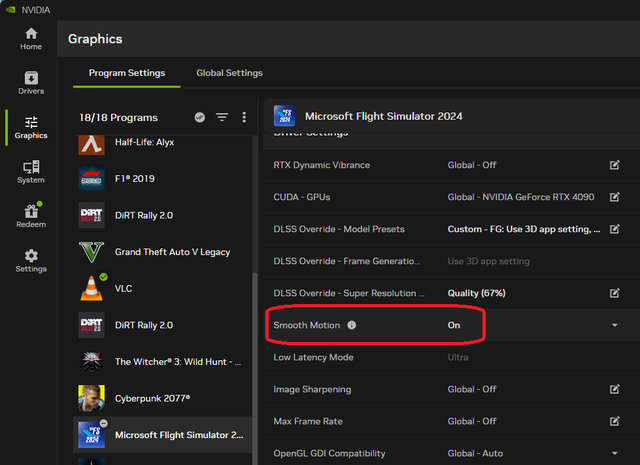Open the Drivers section
This screenshot has width=640, height=465.
(x=31, y=83)
